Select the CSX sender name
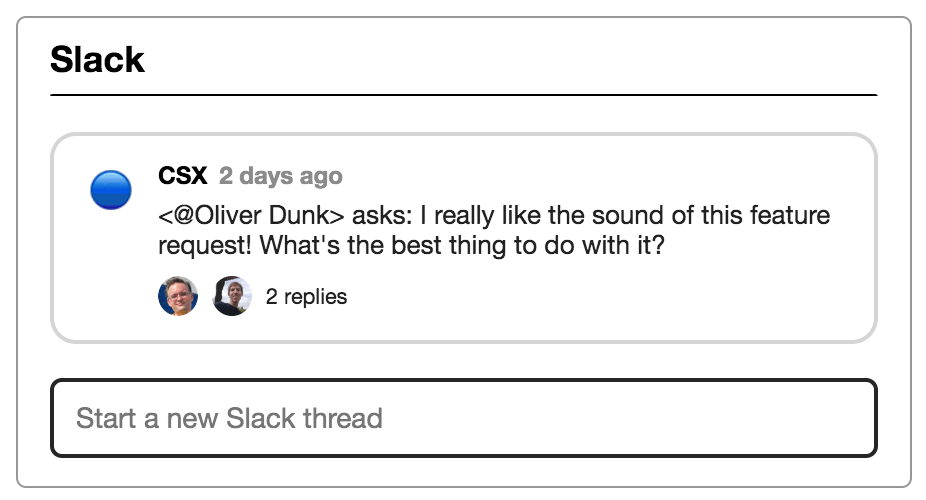Viewport: 926px width, 500px height. (x=182, y=175)
